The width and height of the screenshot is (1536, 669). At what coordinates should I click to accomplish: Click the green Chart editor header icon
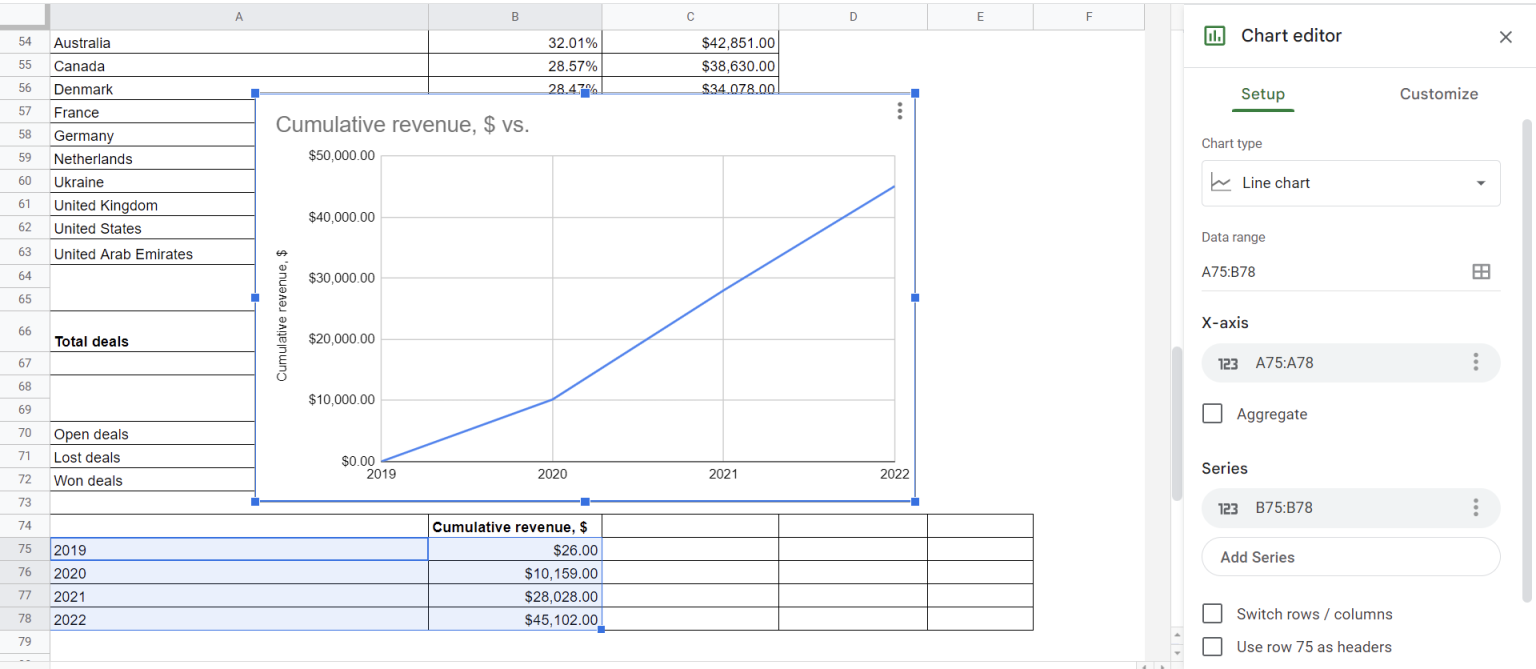pos(1215,35)
